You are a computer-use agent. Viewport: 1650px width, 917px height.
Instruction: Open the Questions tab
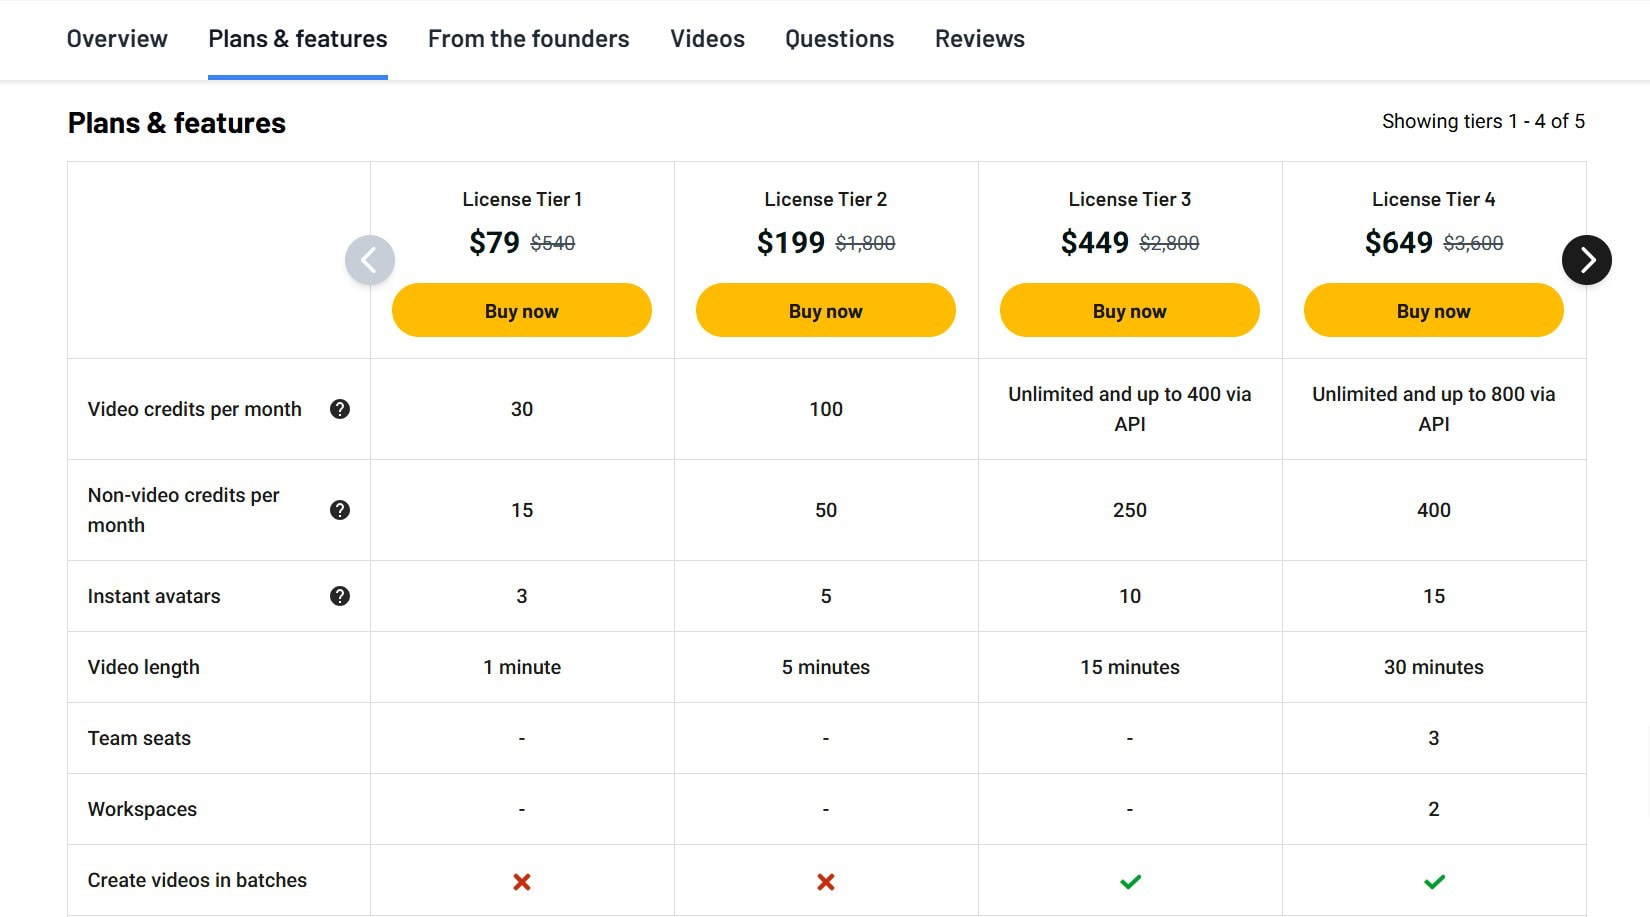[x=840, y=39]
